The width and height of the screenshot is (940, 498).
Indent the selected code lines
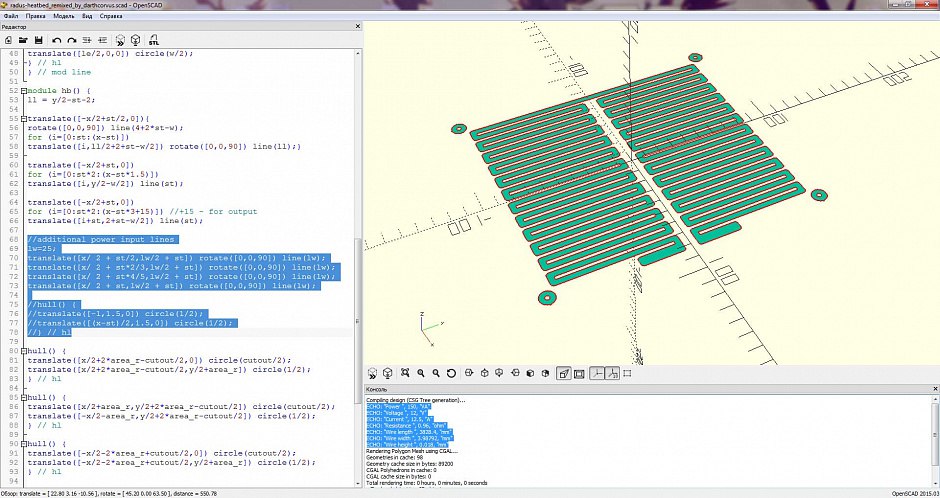pyautogui.click(x=103, y=40)
